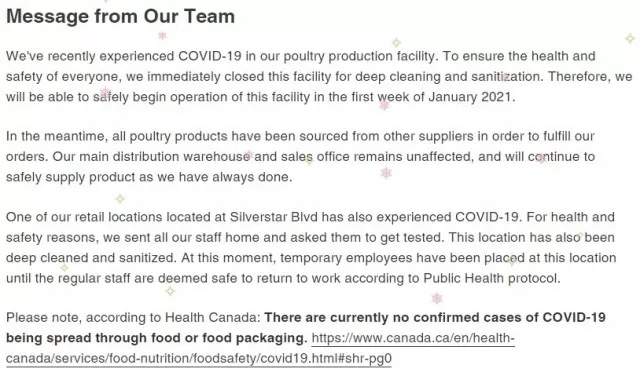
Task: Click the words "In the meantime"
Action: 56,136
